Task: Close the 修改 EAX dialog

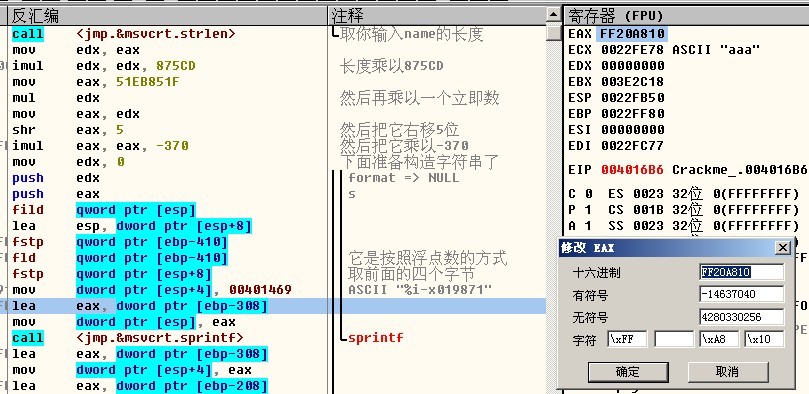Action: pyautogui.click(x=783, y=248)
